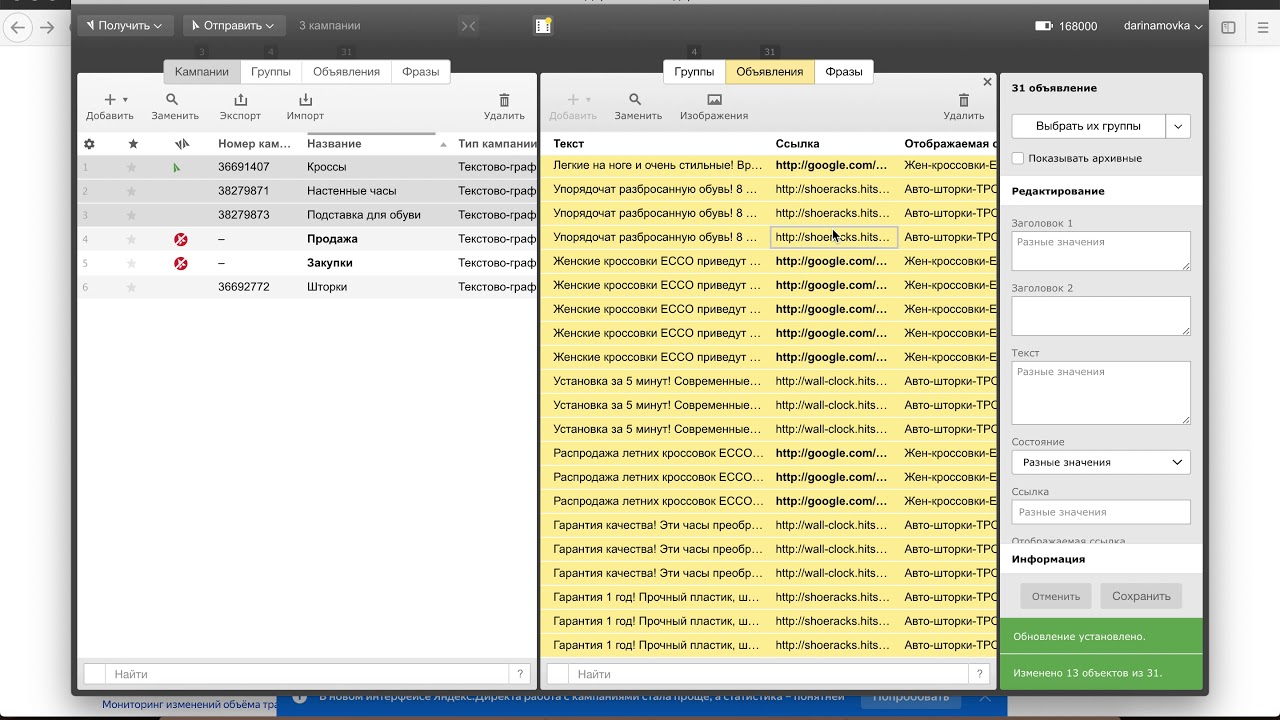Sort ads by Ссылка column header

797,144
